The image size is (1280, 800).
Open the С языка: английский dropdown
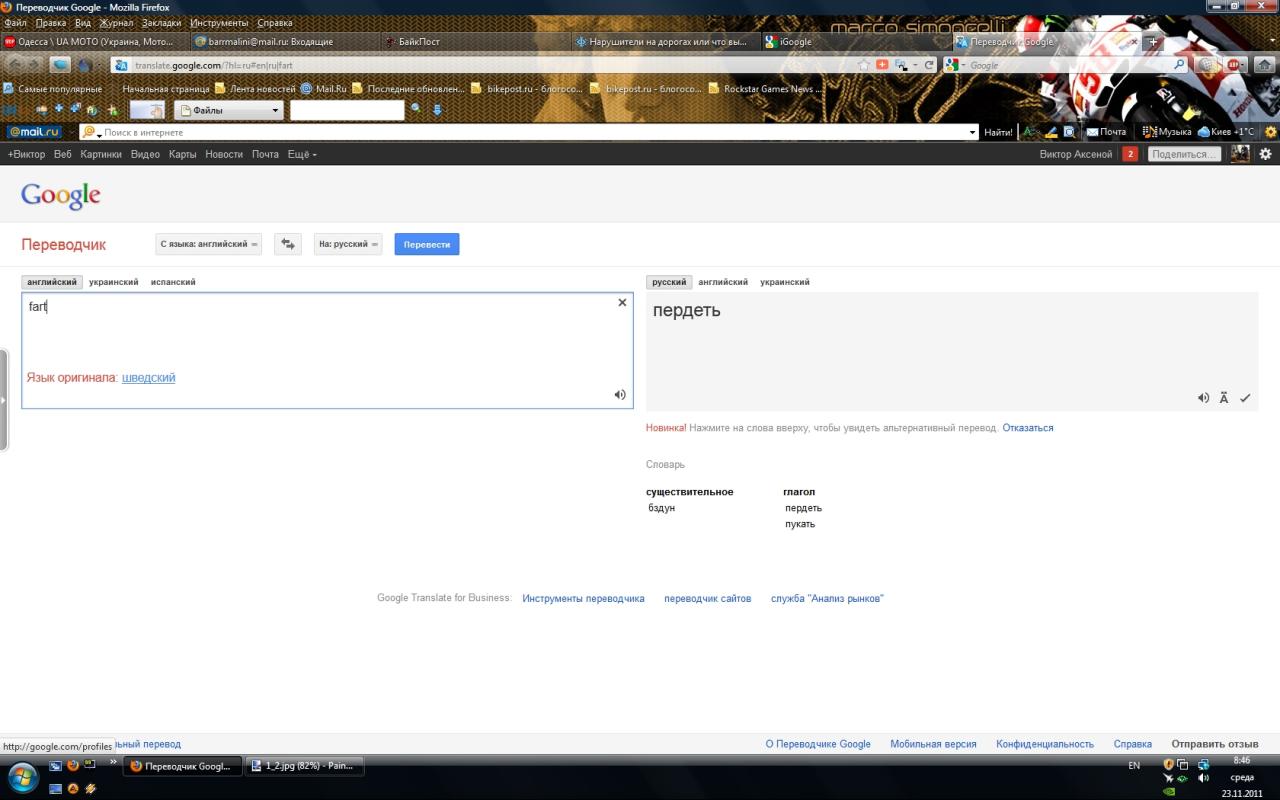pyautogui.click(x=208, y=244)
